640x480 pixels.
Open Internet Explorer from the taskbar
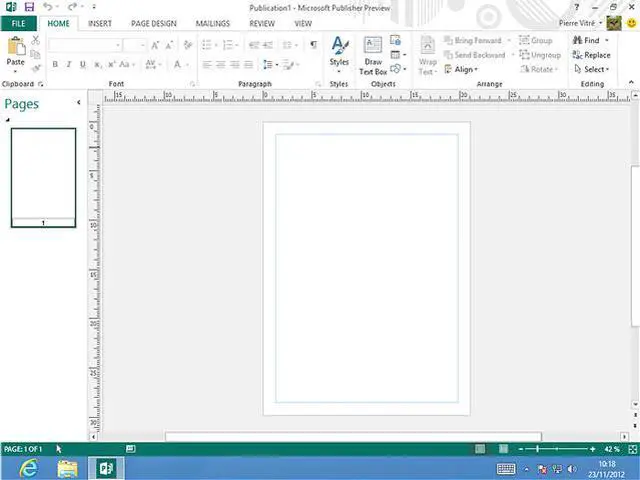tap(30, 468)
